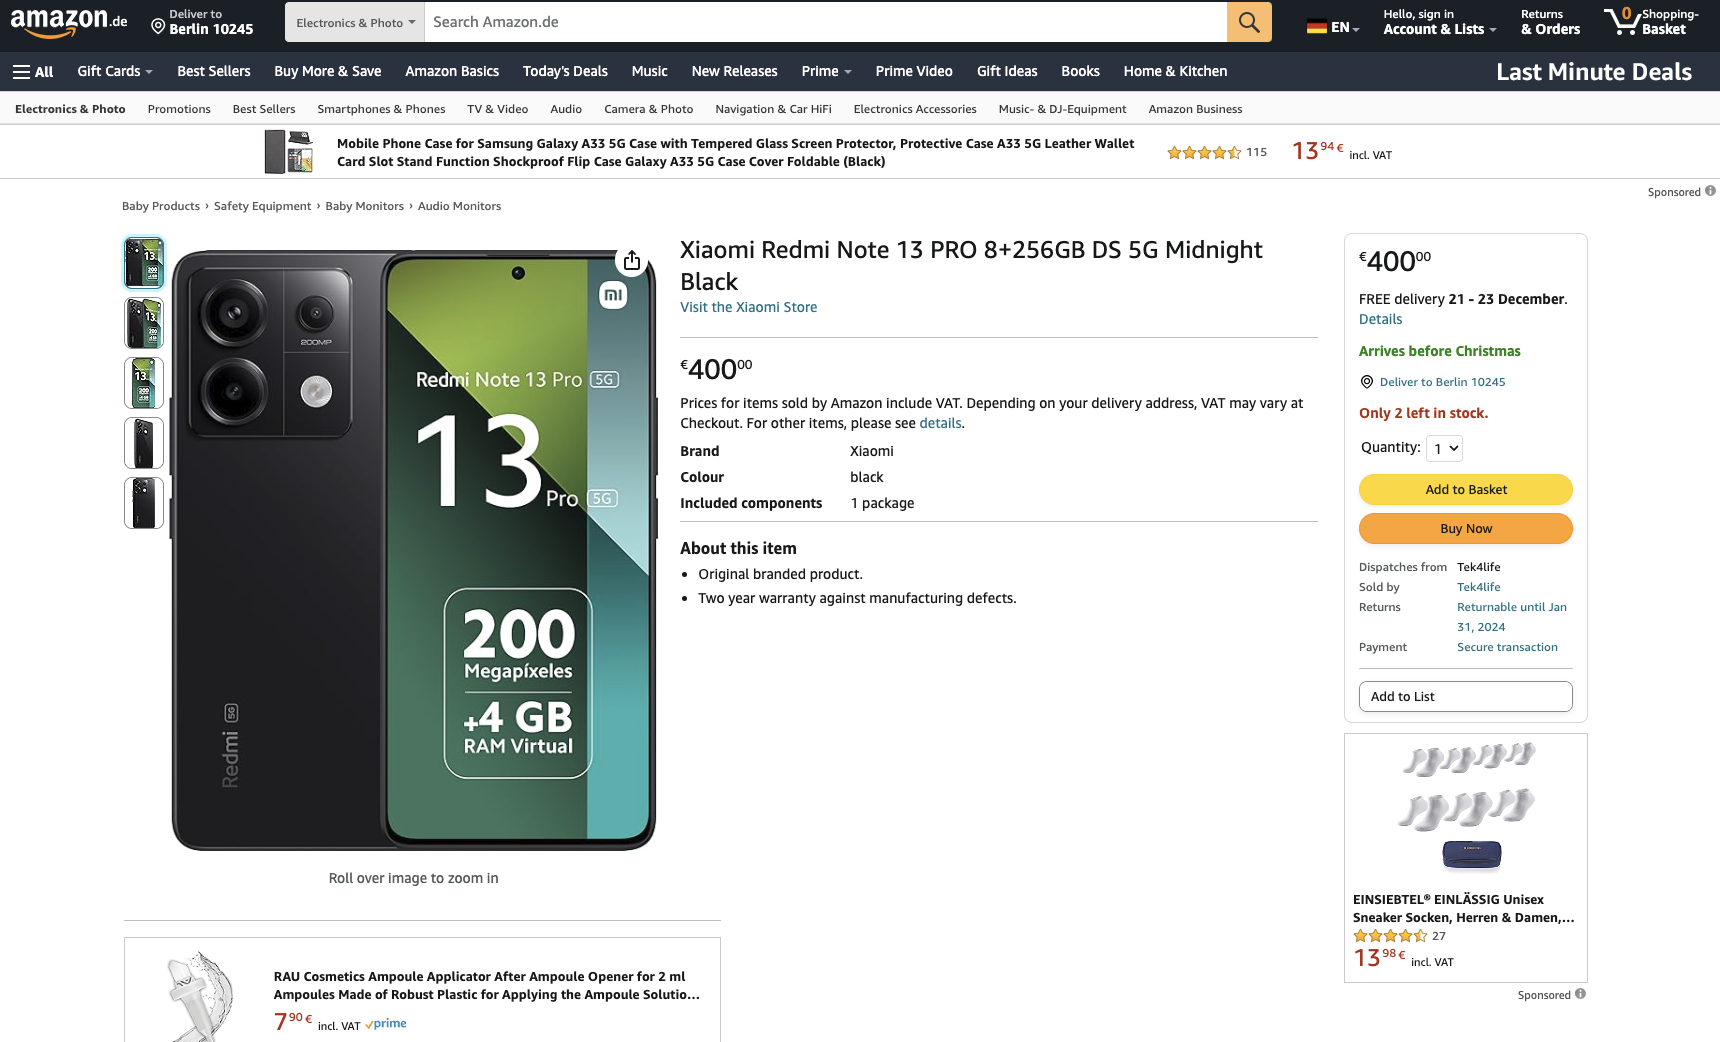Open the delivery Details link
Screen dimensions: 1720x1042
(1380, 319)
